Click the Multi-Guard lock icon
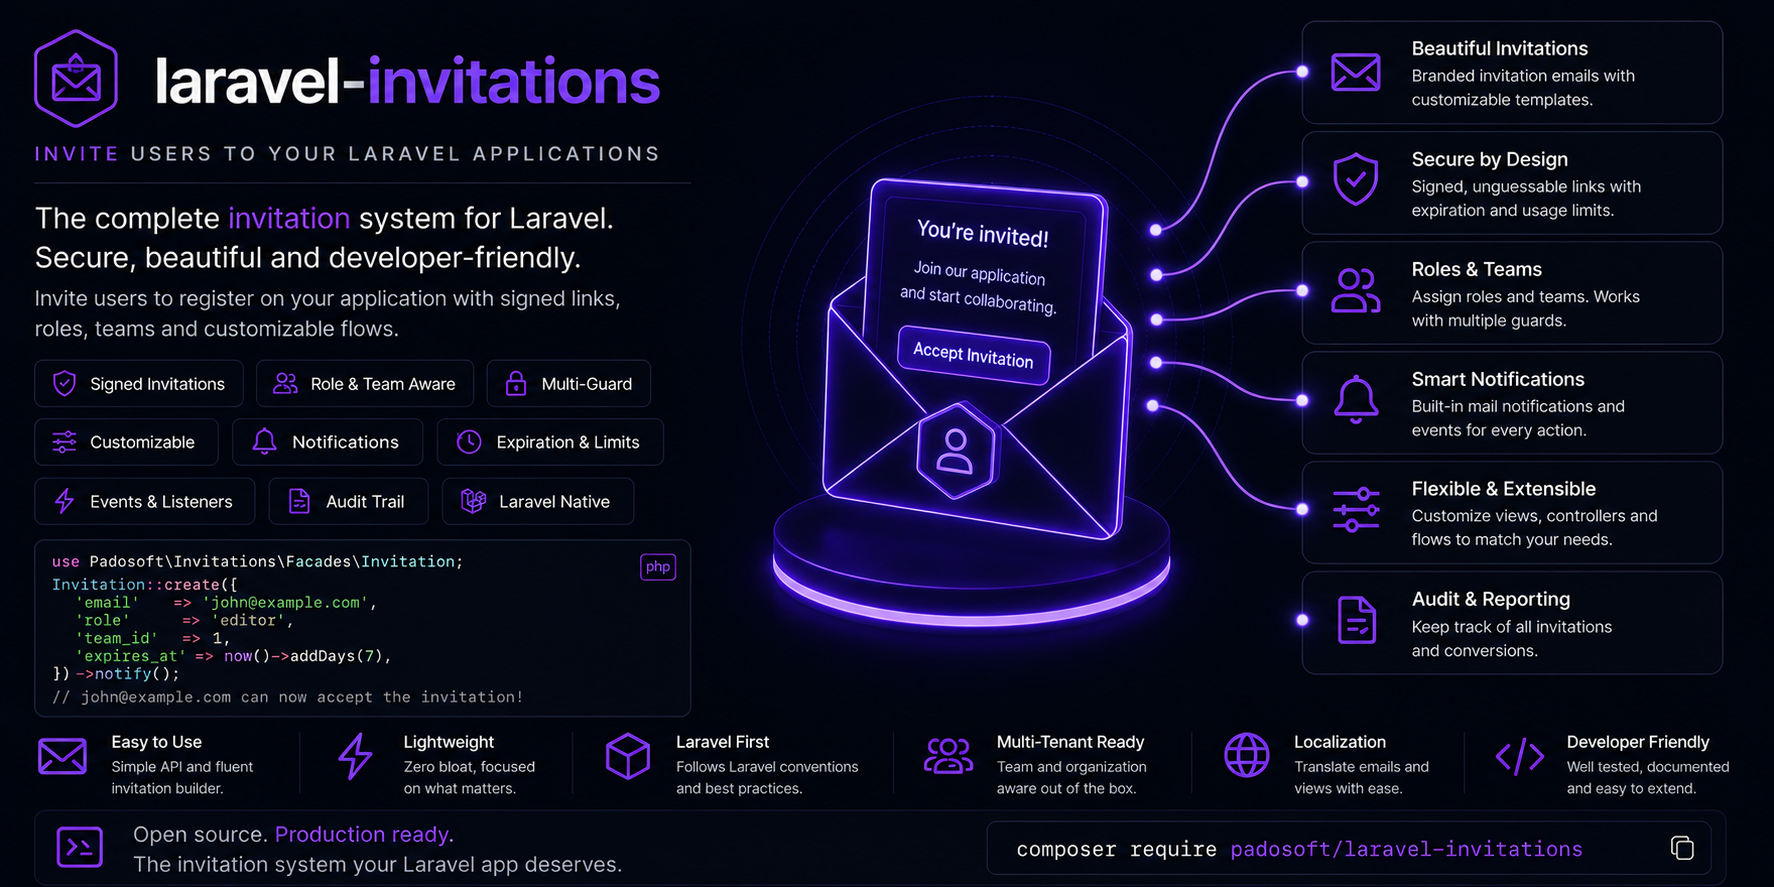The width and height of the screenshot is (1774, 887). (516, 383)
